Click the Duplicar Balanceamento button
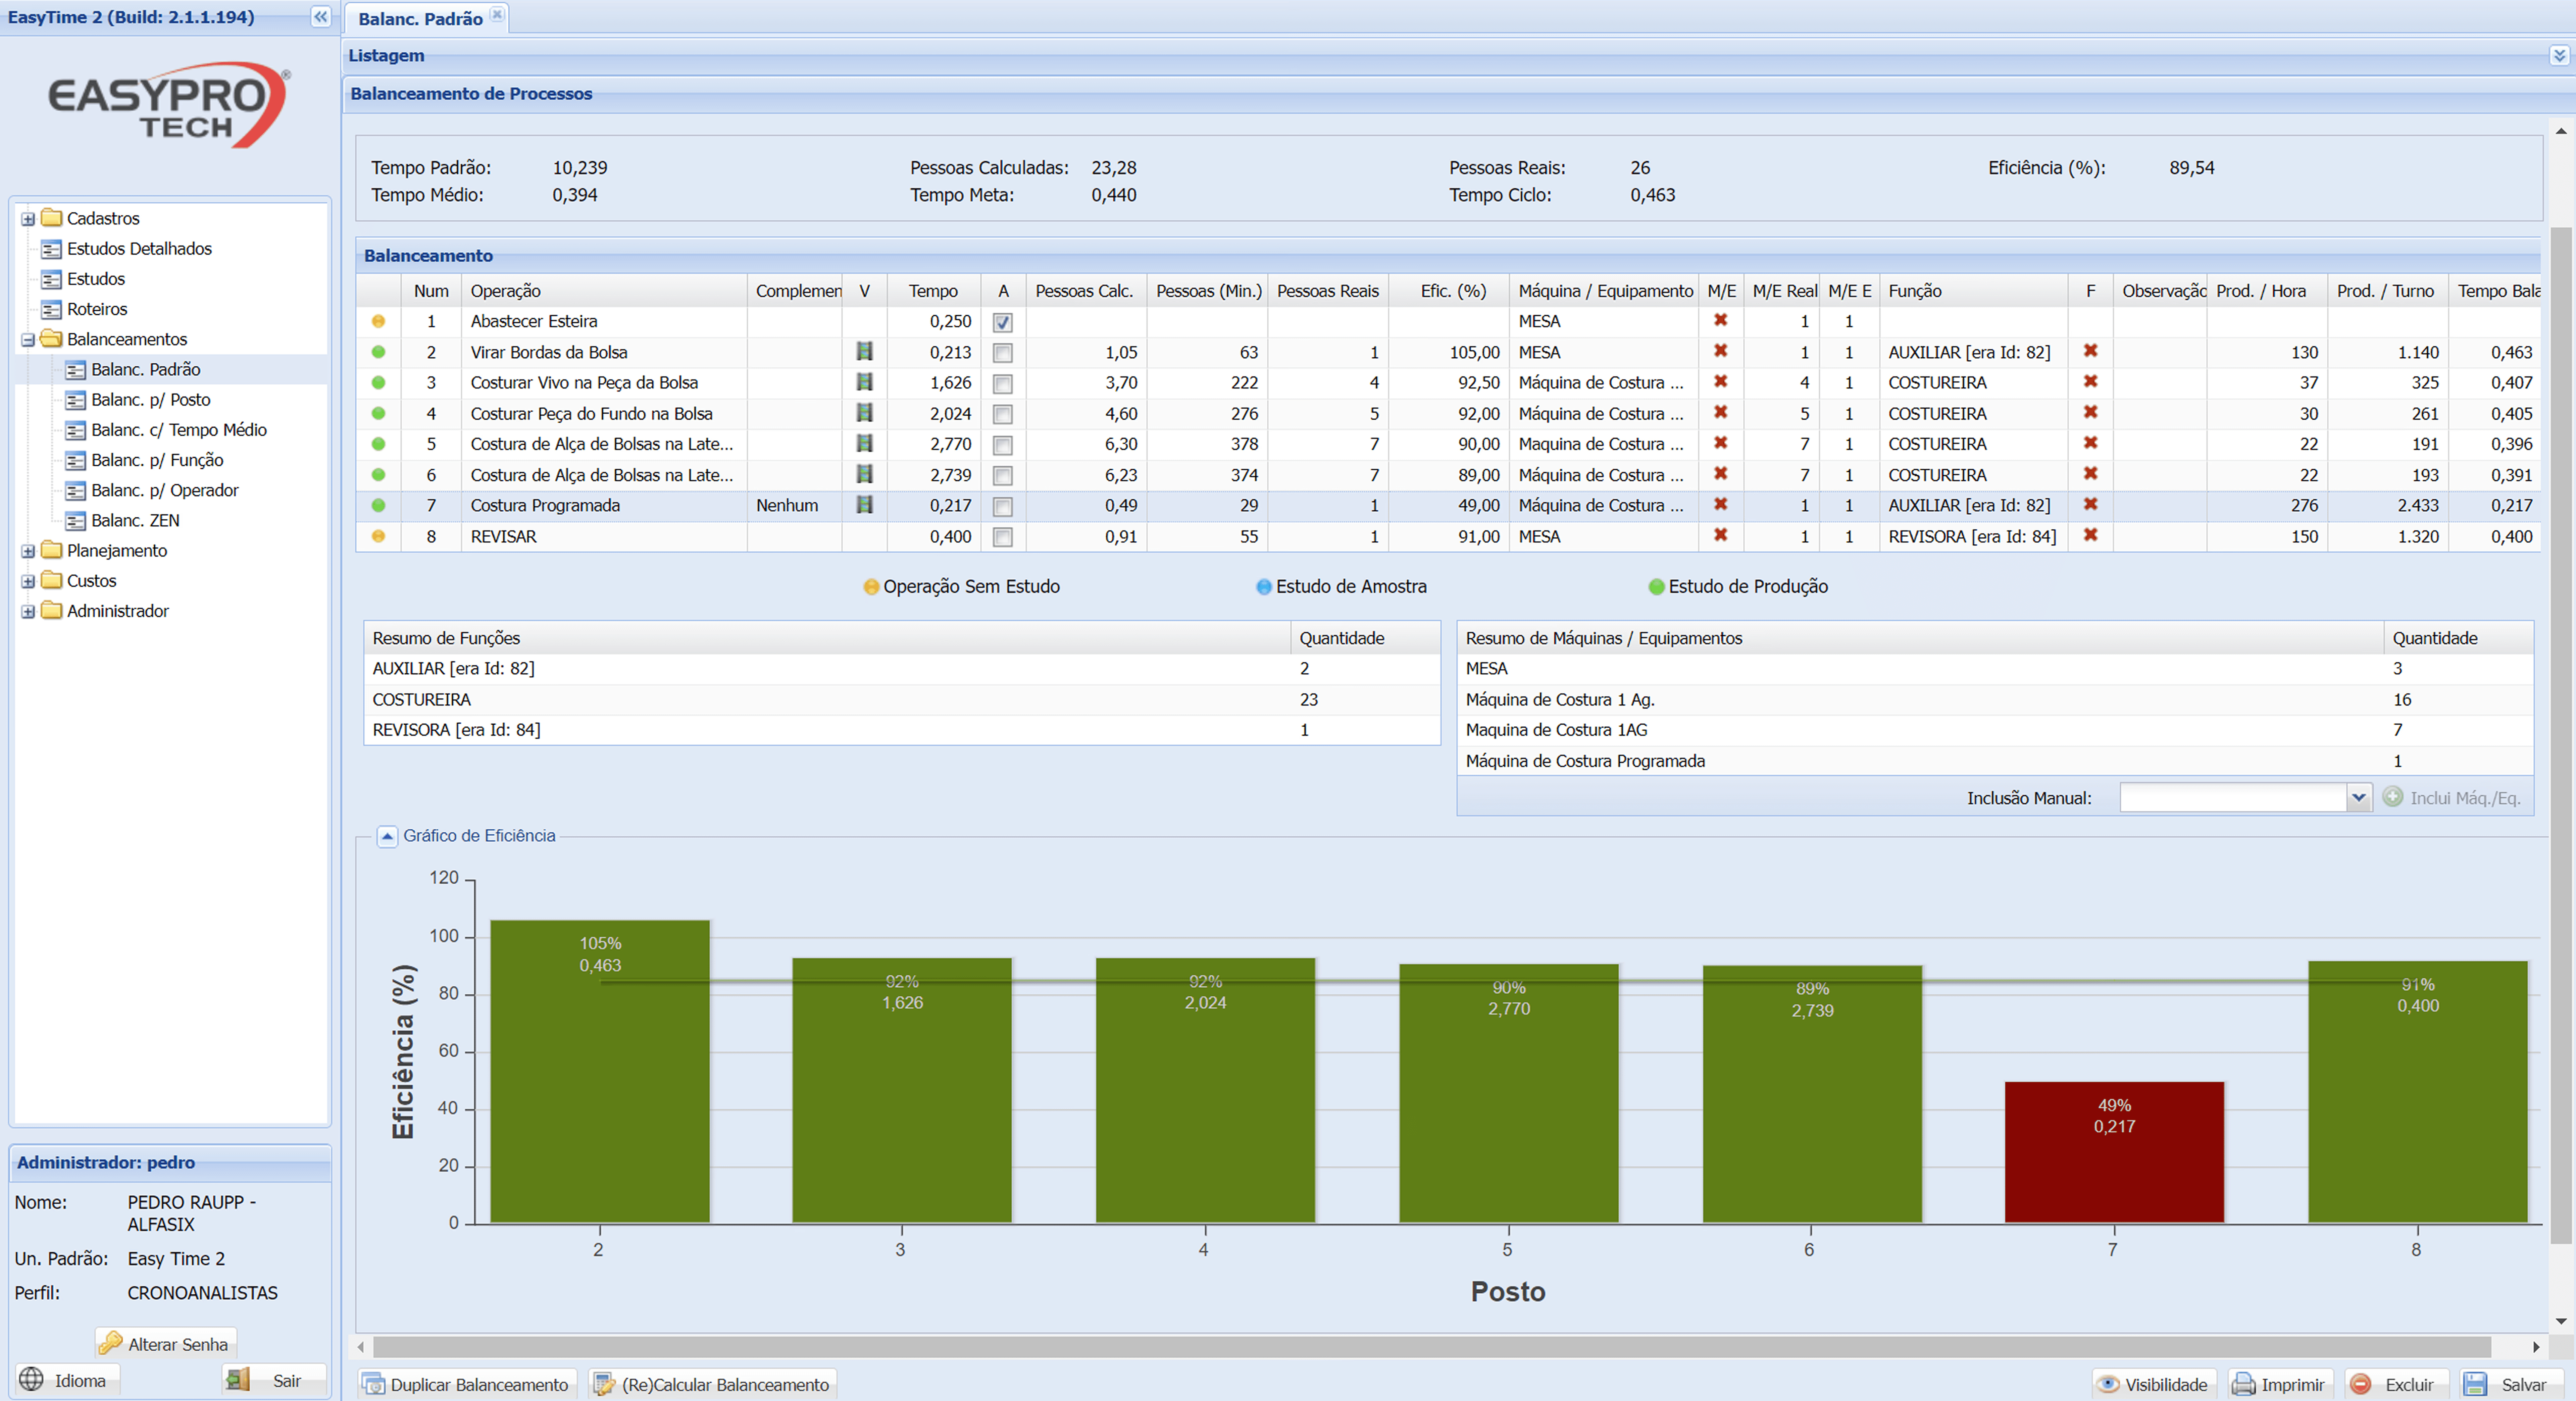 click(x=468, y=1384)
